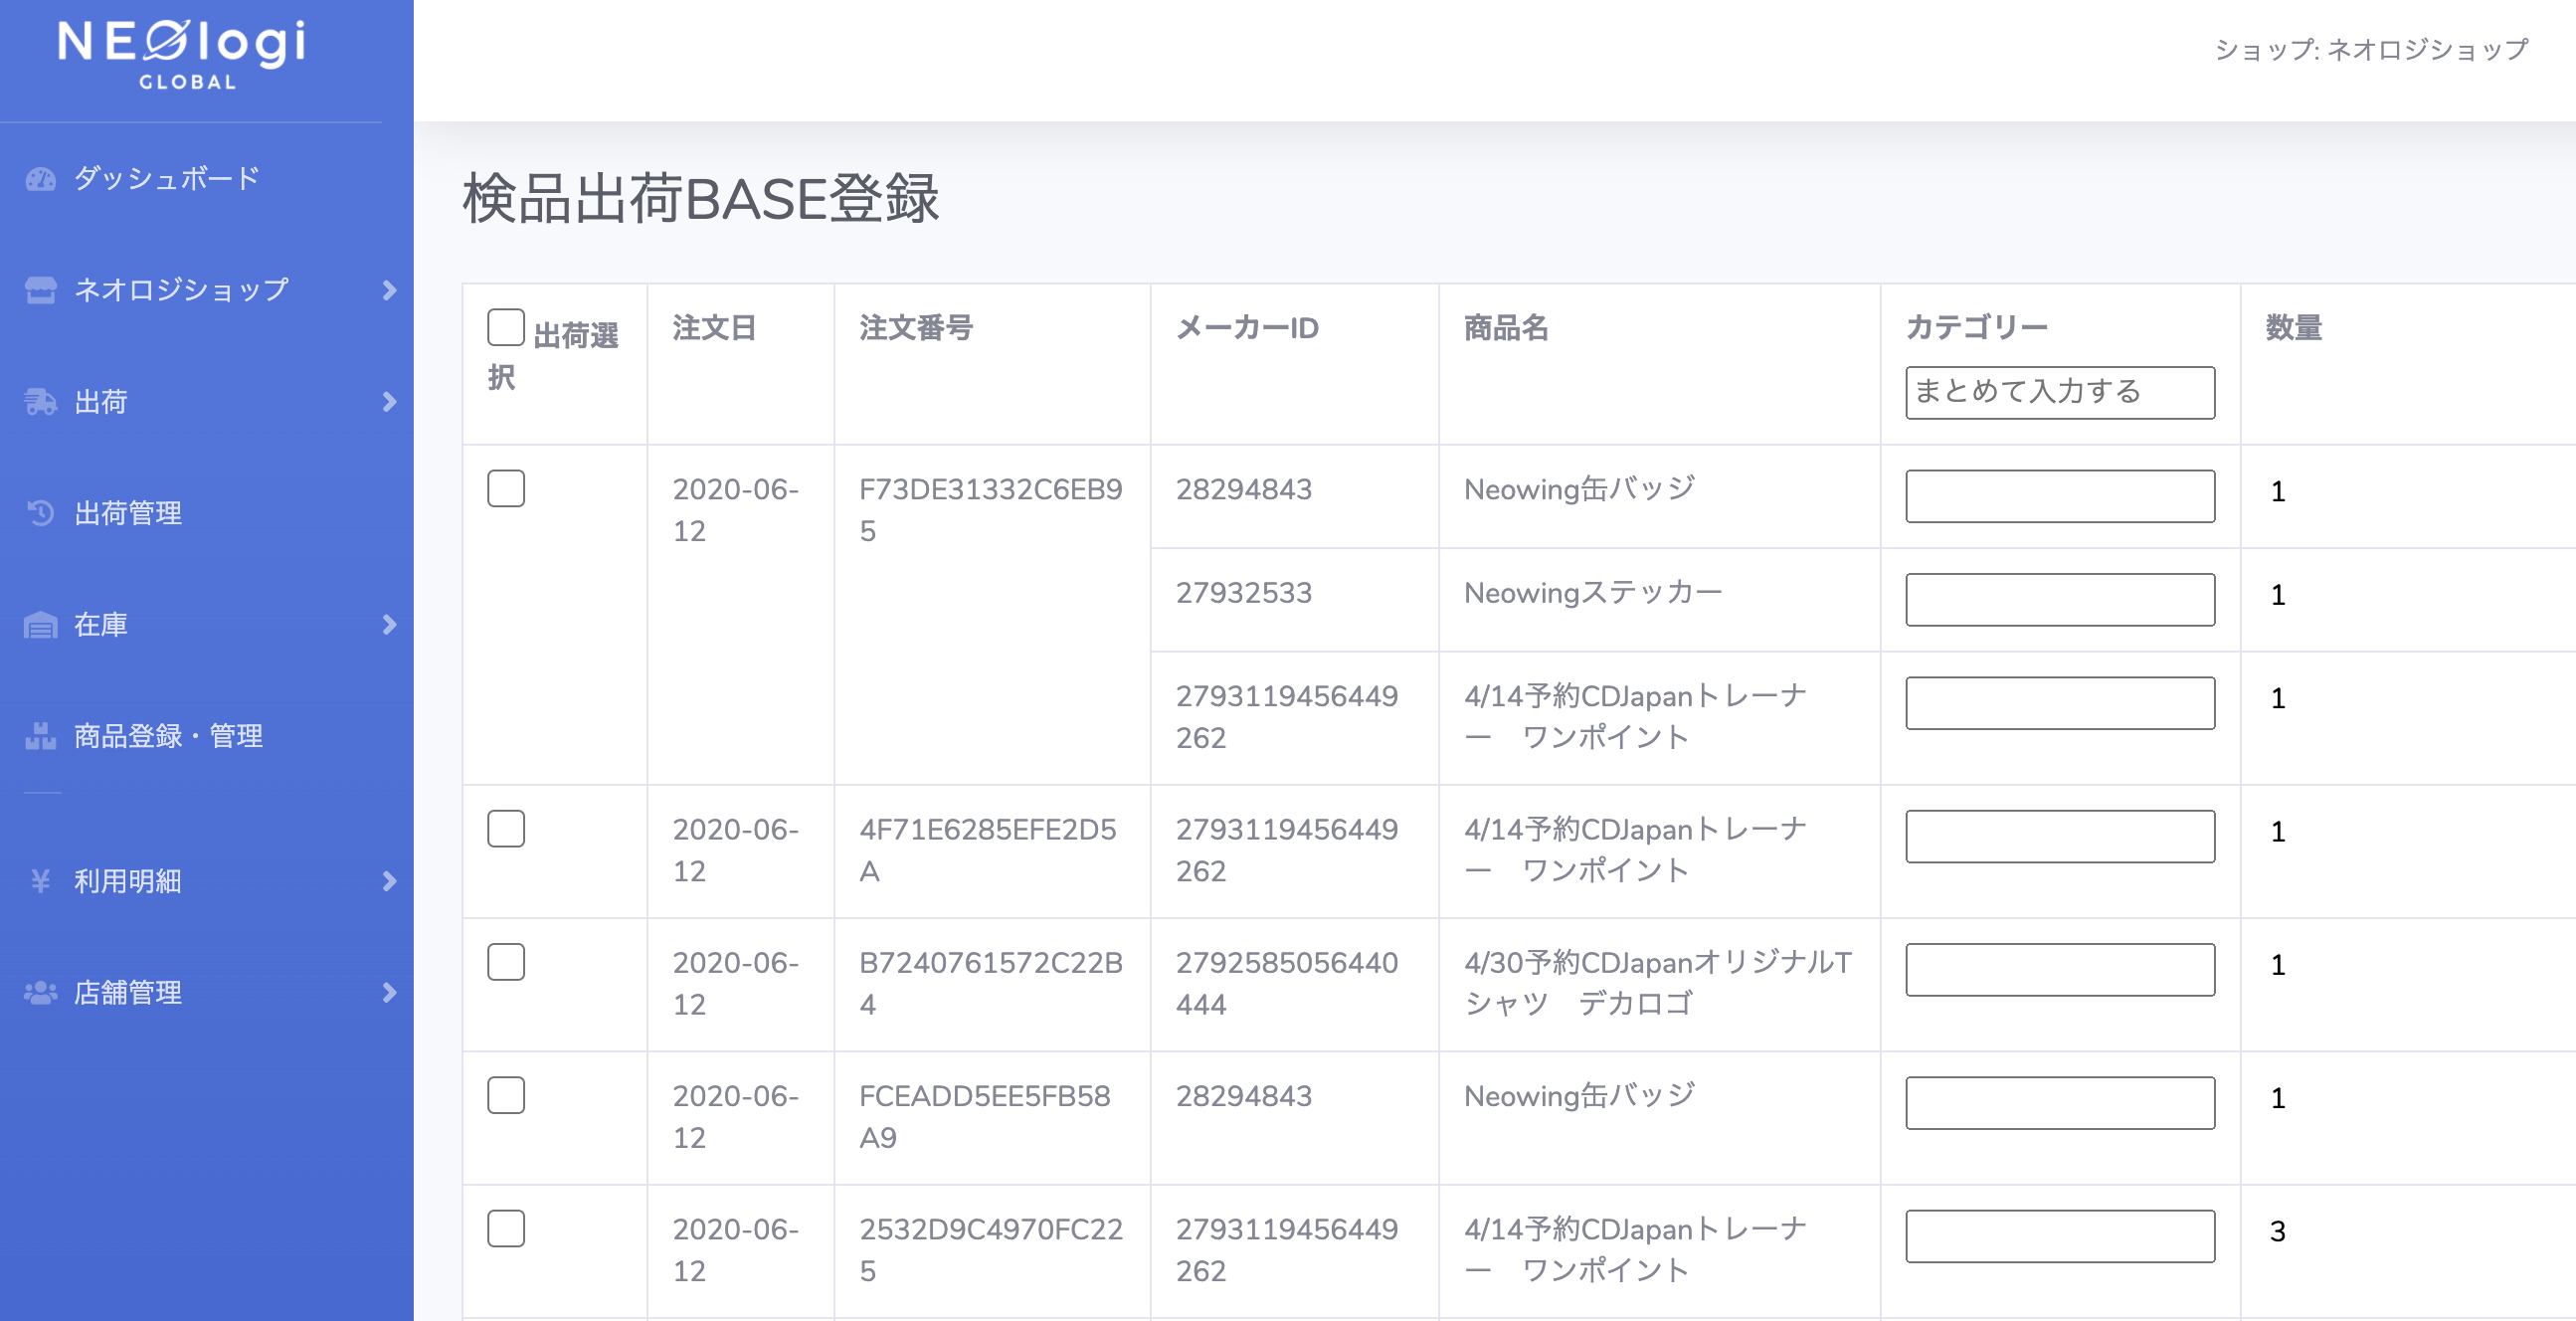This screenshot has height=1321, width=2576.
Task: Check the order 2532D9C4970FC225 checkbox
Action: coord(506,1228)
